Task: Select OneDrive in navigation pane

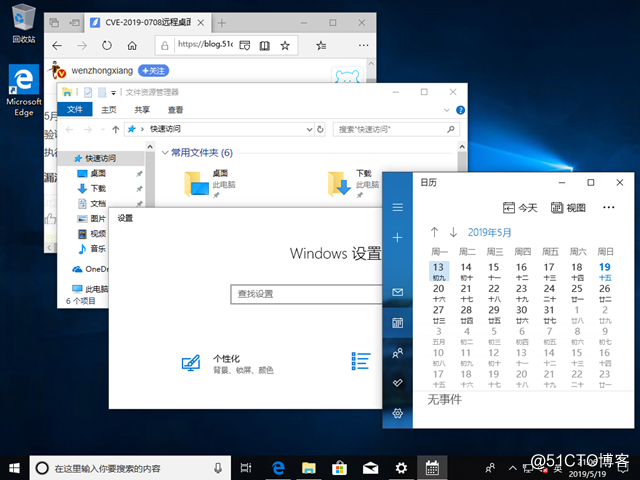Action: click(x=91, y=269)
